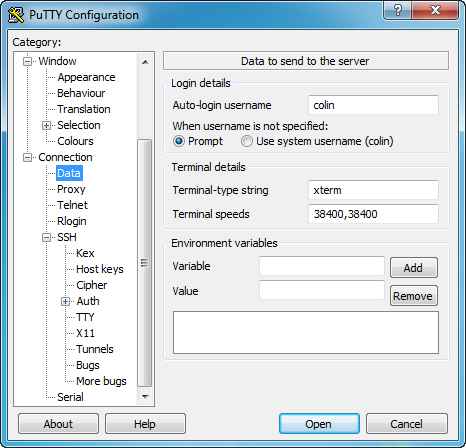Click the PuTTY icon in title bar
466x448 pixels.
click(x=16, y=15)
